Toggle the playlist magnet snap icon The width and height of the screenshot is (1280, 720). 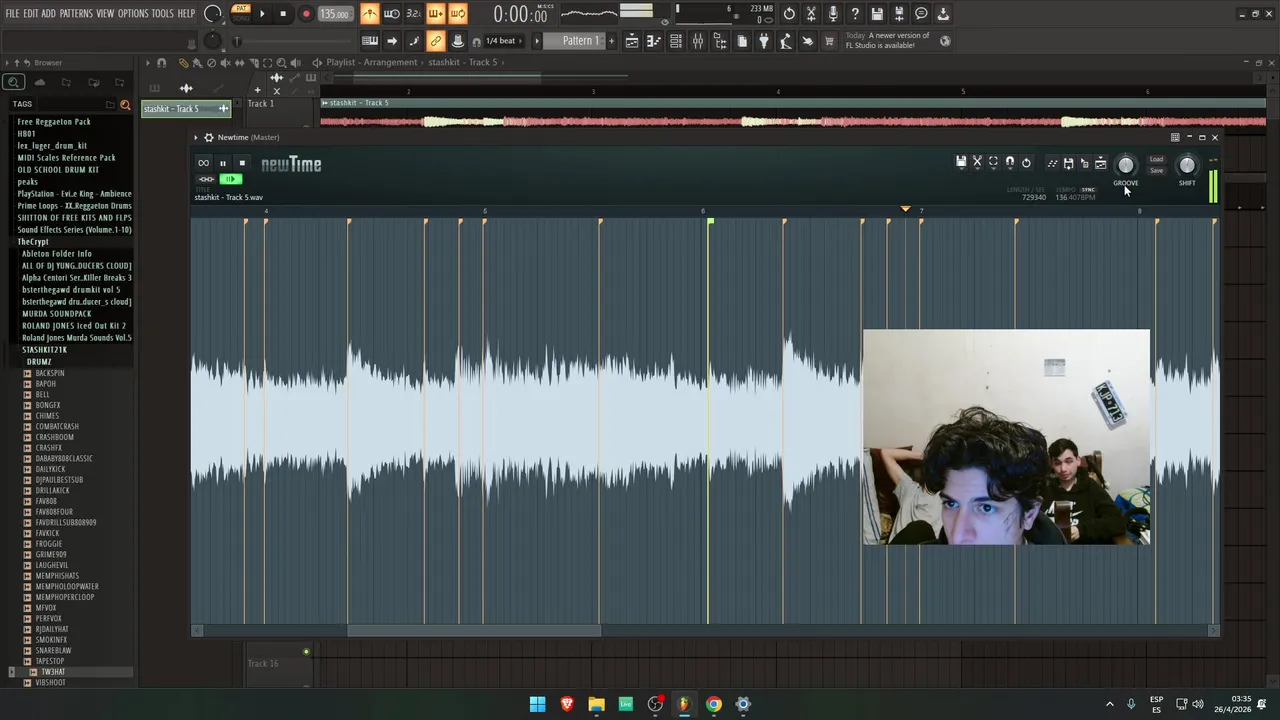pyautogui.click(x=161, y=63)
